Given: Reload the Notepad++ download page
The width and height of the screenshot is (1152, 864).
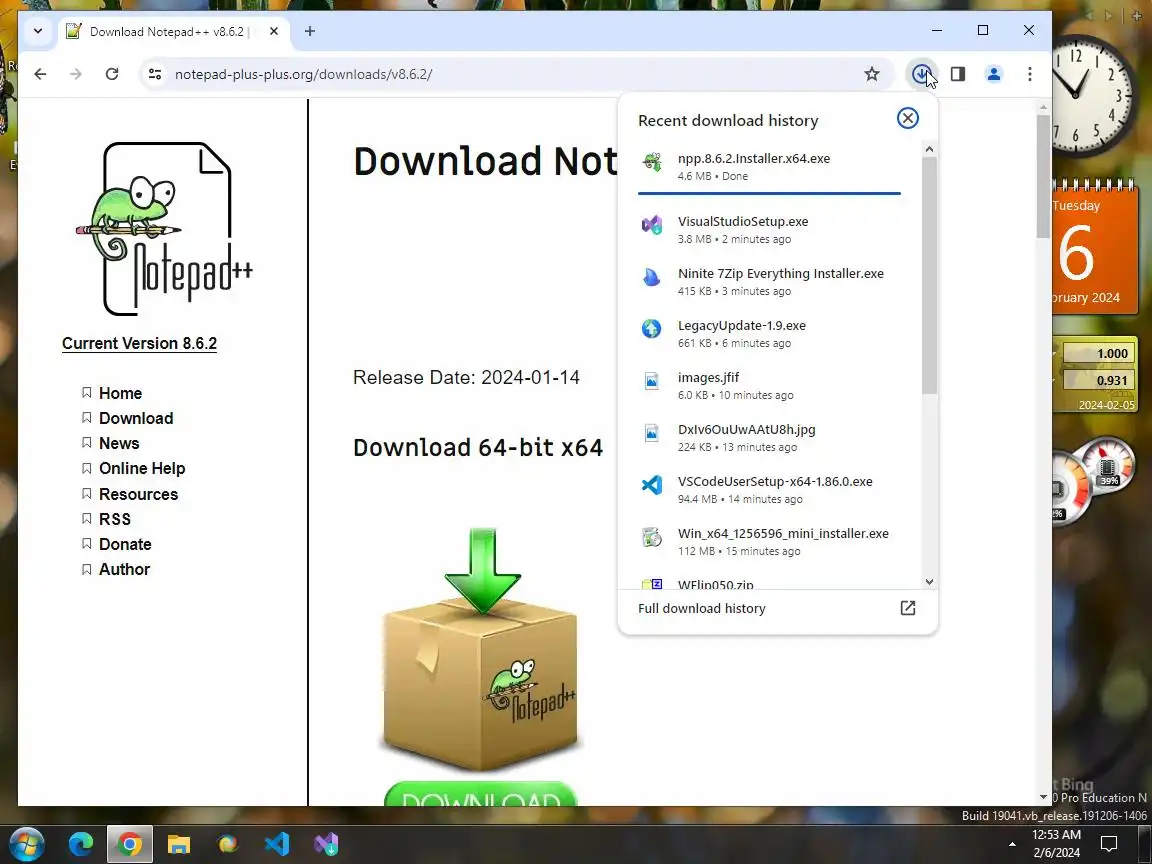Looking at the screenshot, I should [112, 73].
